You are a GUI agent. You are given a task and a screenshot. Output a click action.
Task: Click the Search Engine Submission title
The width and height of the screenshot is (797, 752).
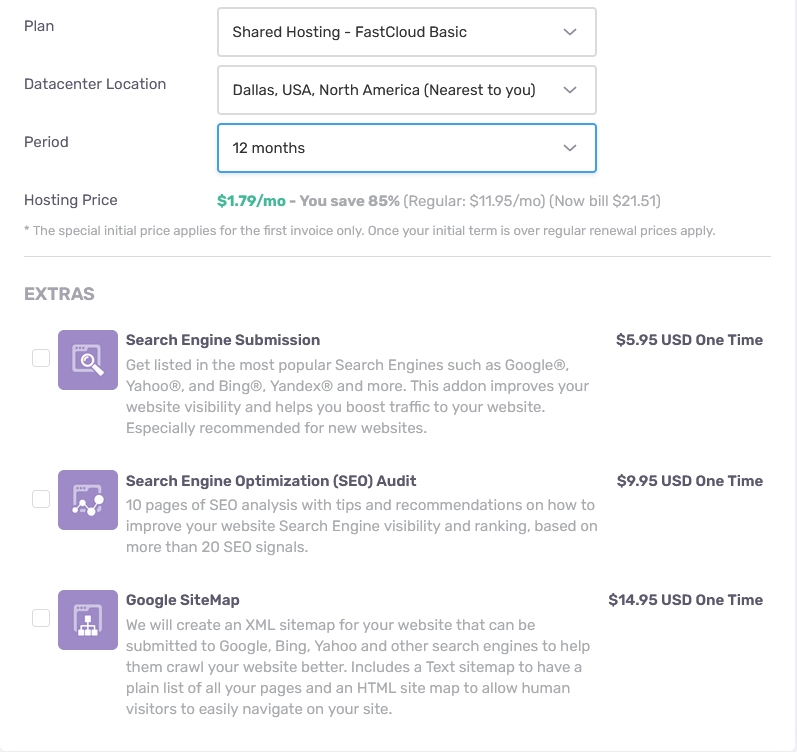coord(223,340)
